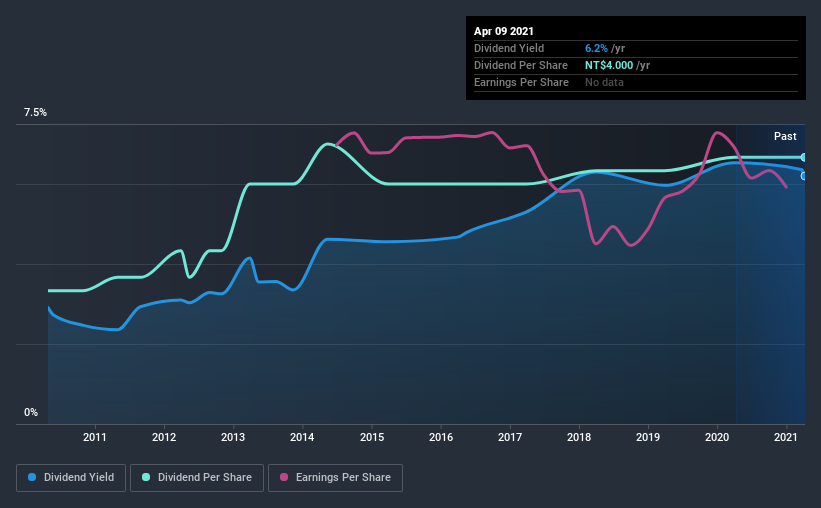Click the teal endpoint marker of Dividend Per Share line

pyautogui.click(x=804, y=157)
